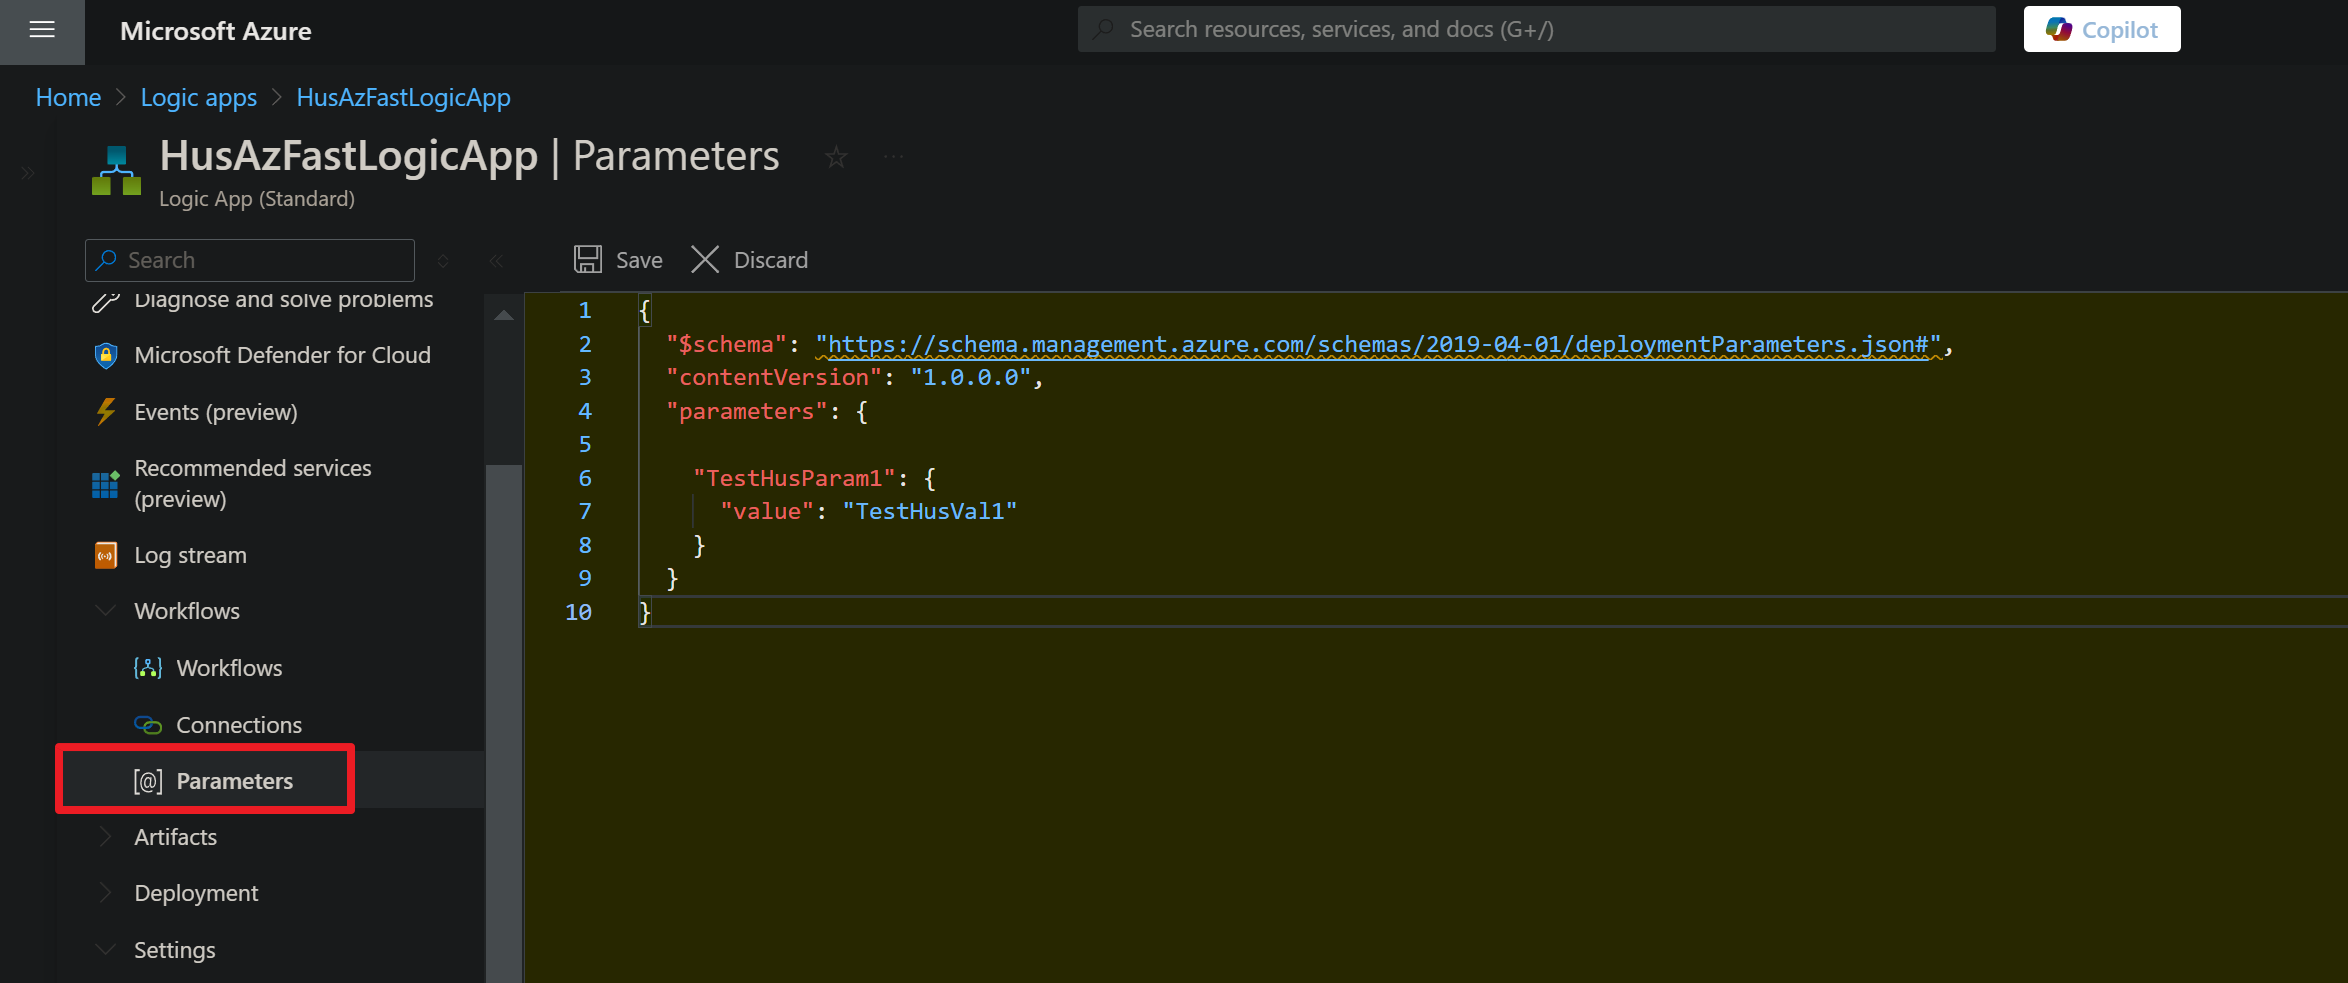
Task: Click the Microsoft Azure title
Action: [216, 31]
